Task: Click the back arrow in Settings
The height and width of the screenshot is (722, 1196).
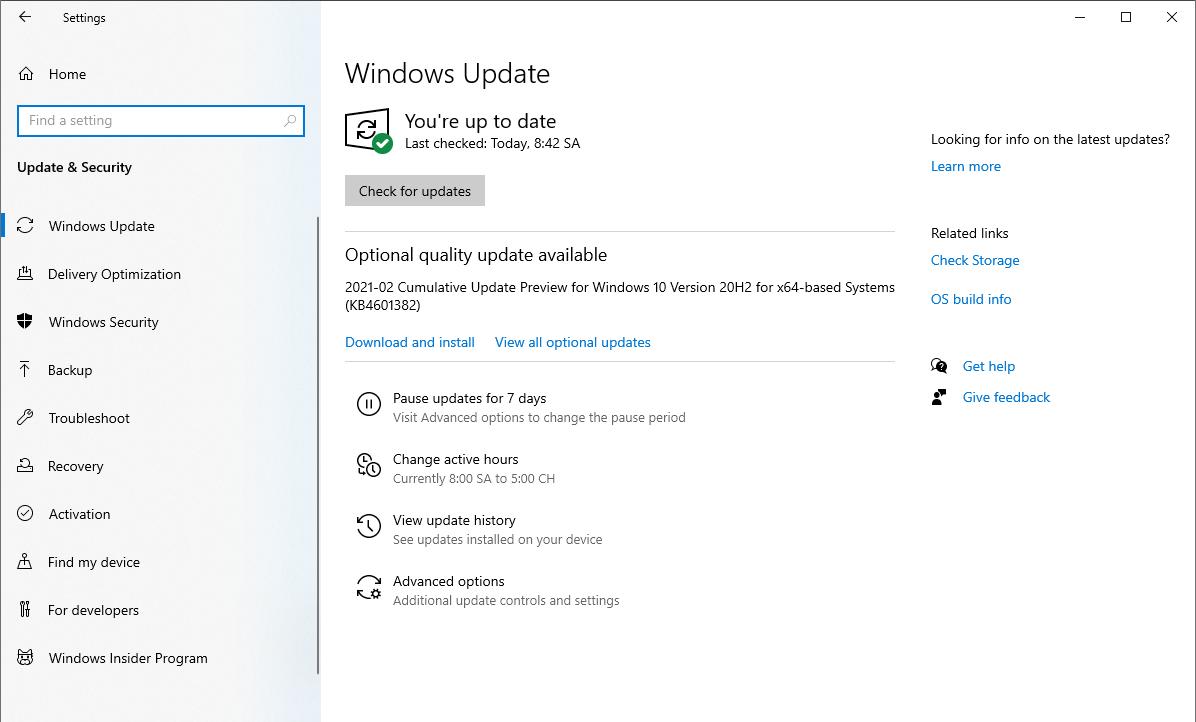Action: pos(25,17)
